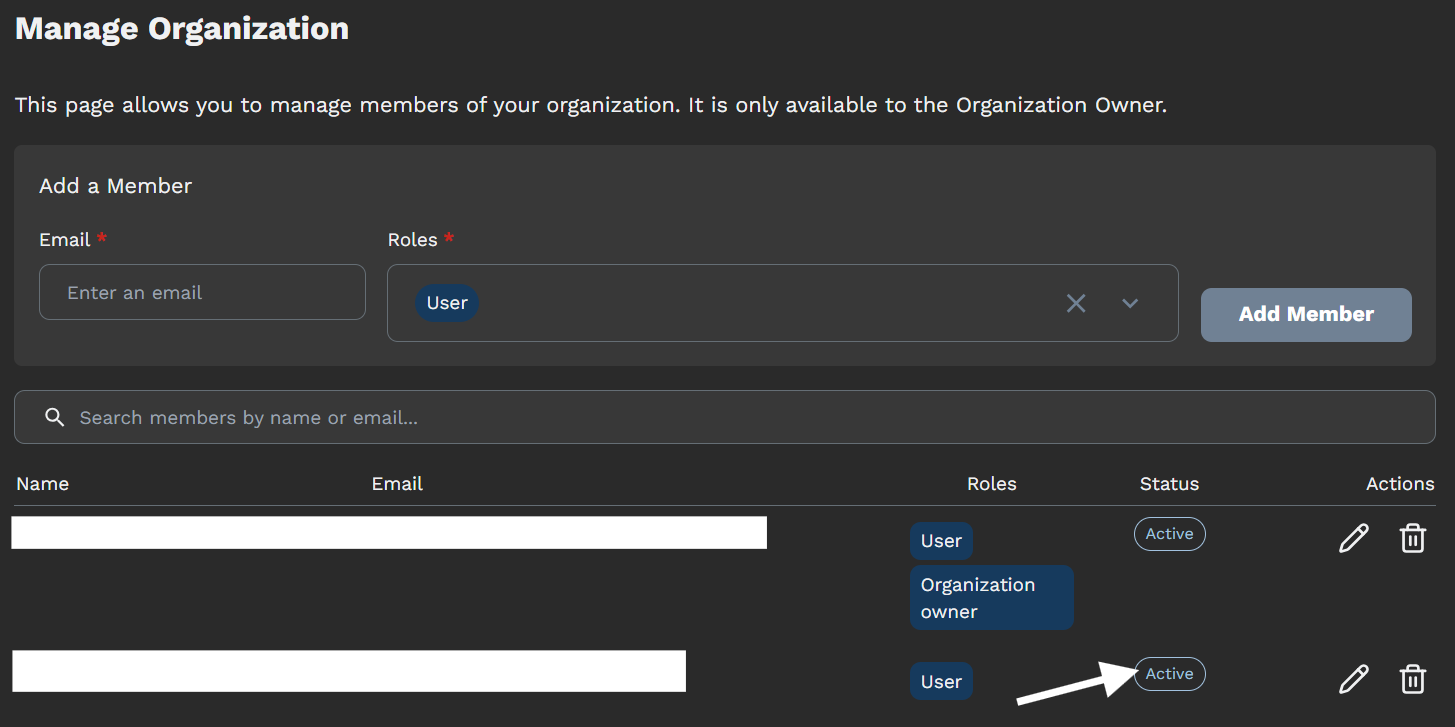Click User badge above Organization owner badge
This screenshot has height=727, width=1455.
pyautogui.click(x=941, y=541)
